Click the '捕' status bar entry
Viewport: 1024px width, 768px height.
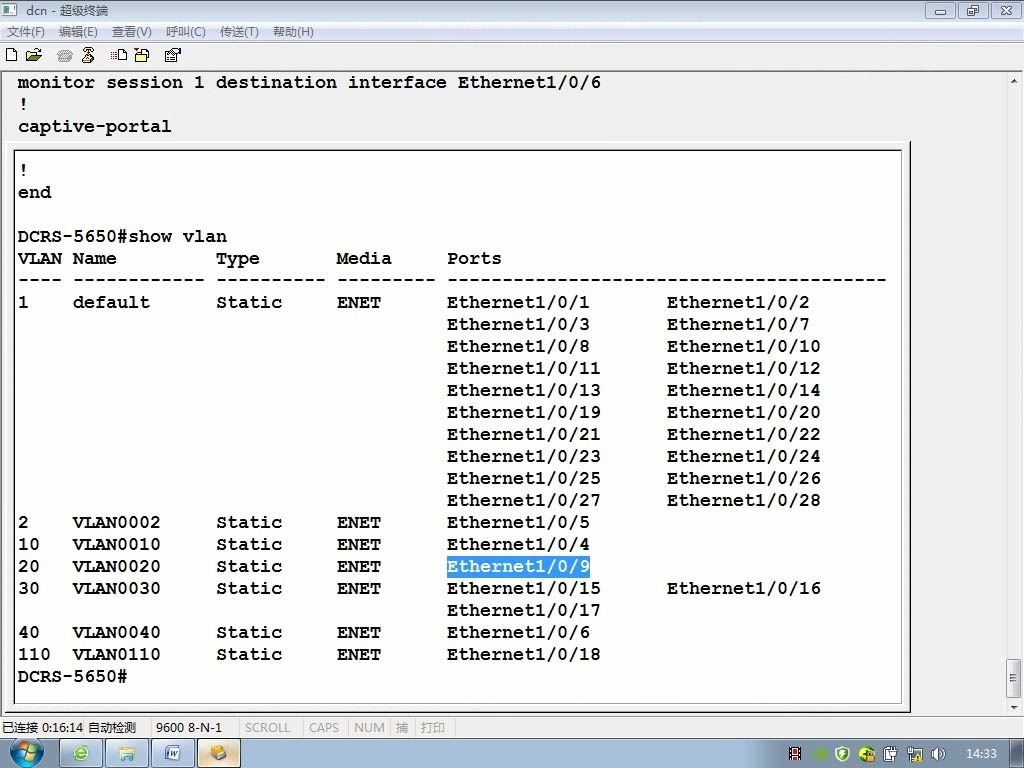click(x=402, y=728)
